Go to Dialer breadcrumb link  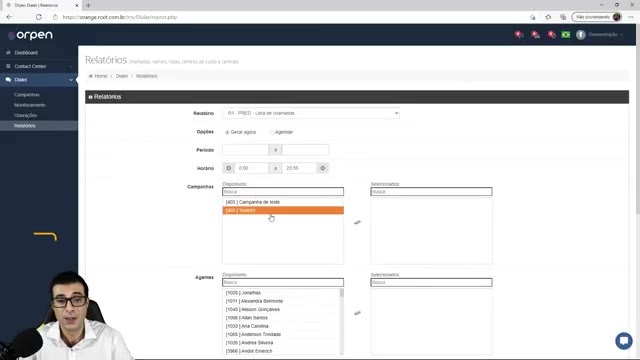point(122,76)
